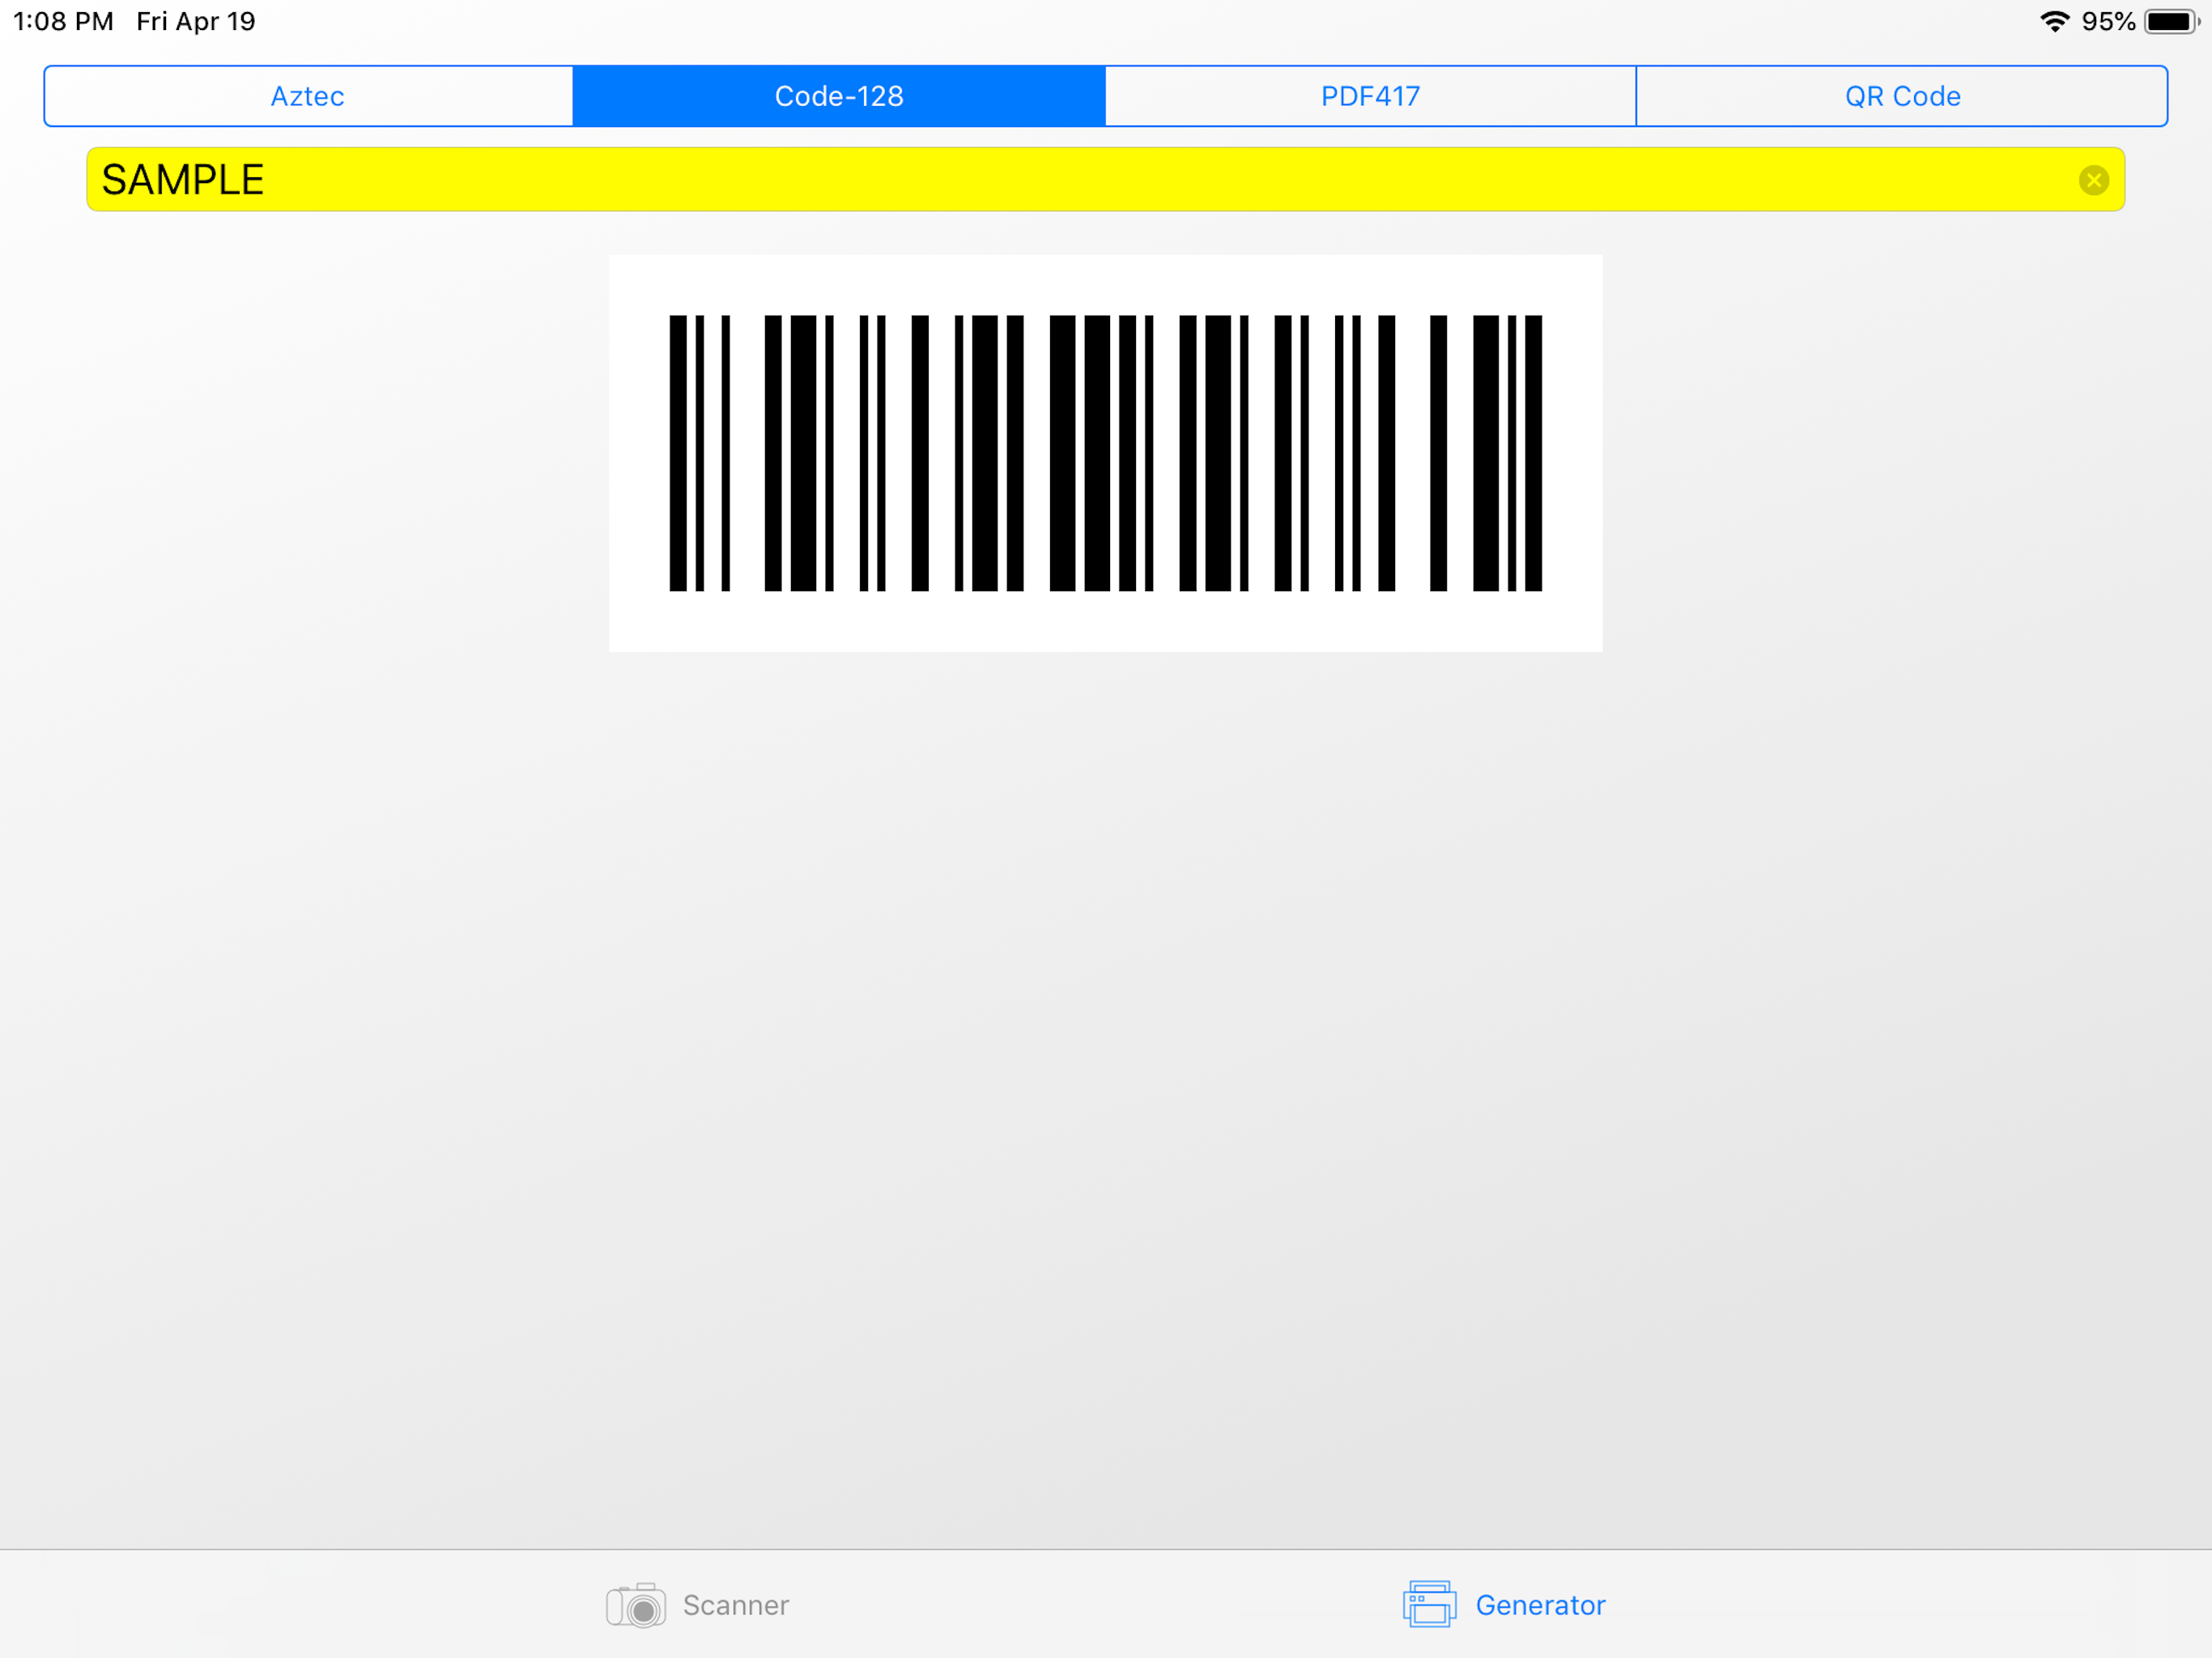This screenshot has width=2212, height=1658.
Task: Select the Code-128 tab
Action: tap(838, 96)
